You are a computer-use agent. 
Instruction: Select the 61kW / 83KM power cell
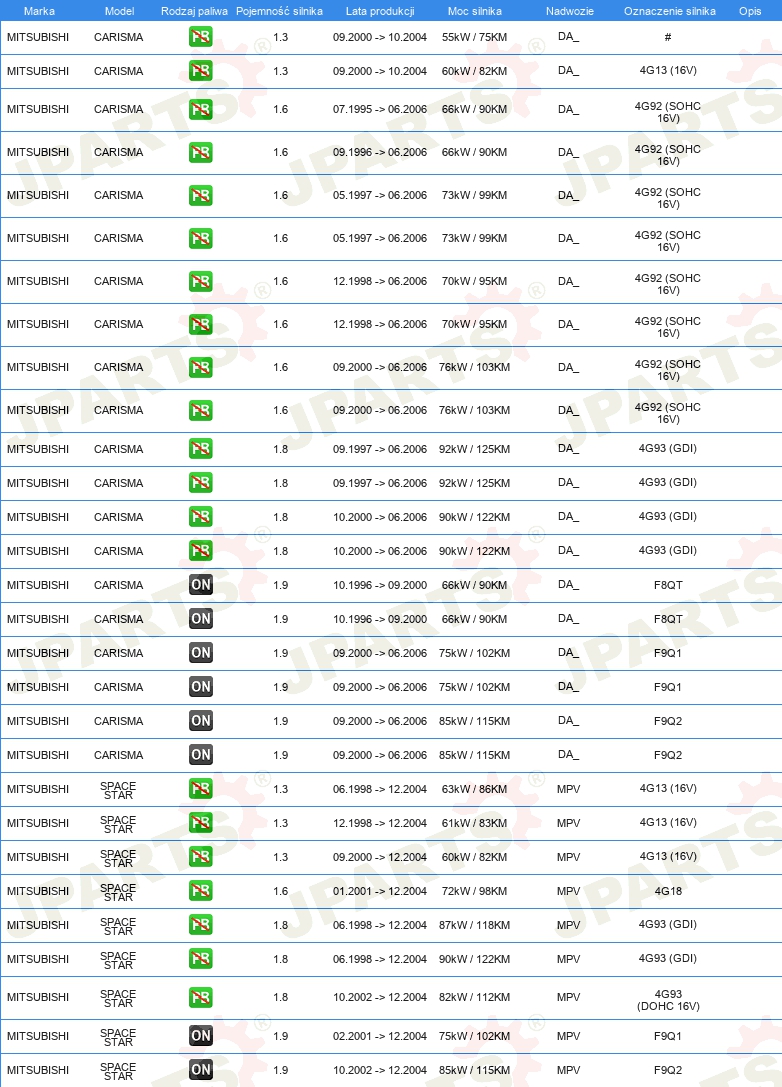[474, 823]
